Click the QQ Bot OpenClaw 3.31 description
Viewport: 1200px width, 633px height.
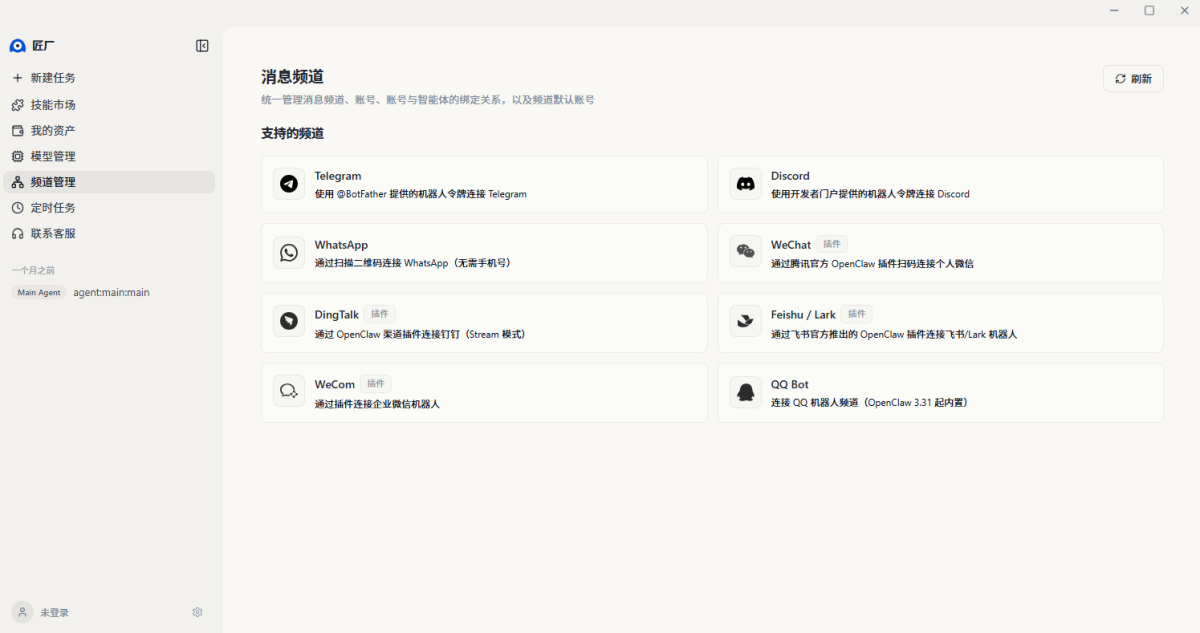(869, 402)
